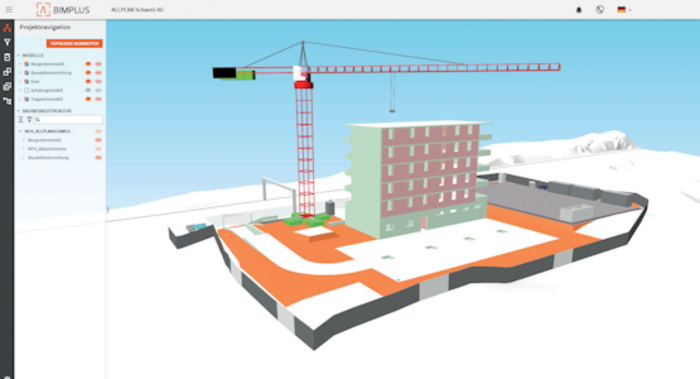700x379 pixels.
Task: Click the BIMPLUS logo link
Action: click(63, 9)
